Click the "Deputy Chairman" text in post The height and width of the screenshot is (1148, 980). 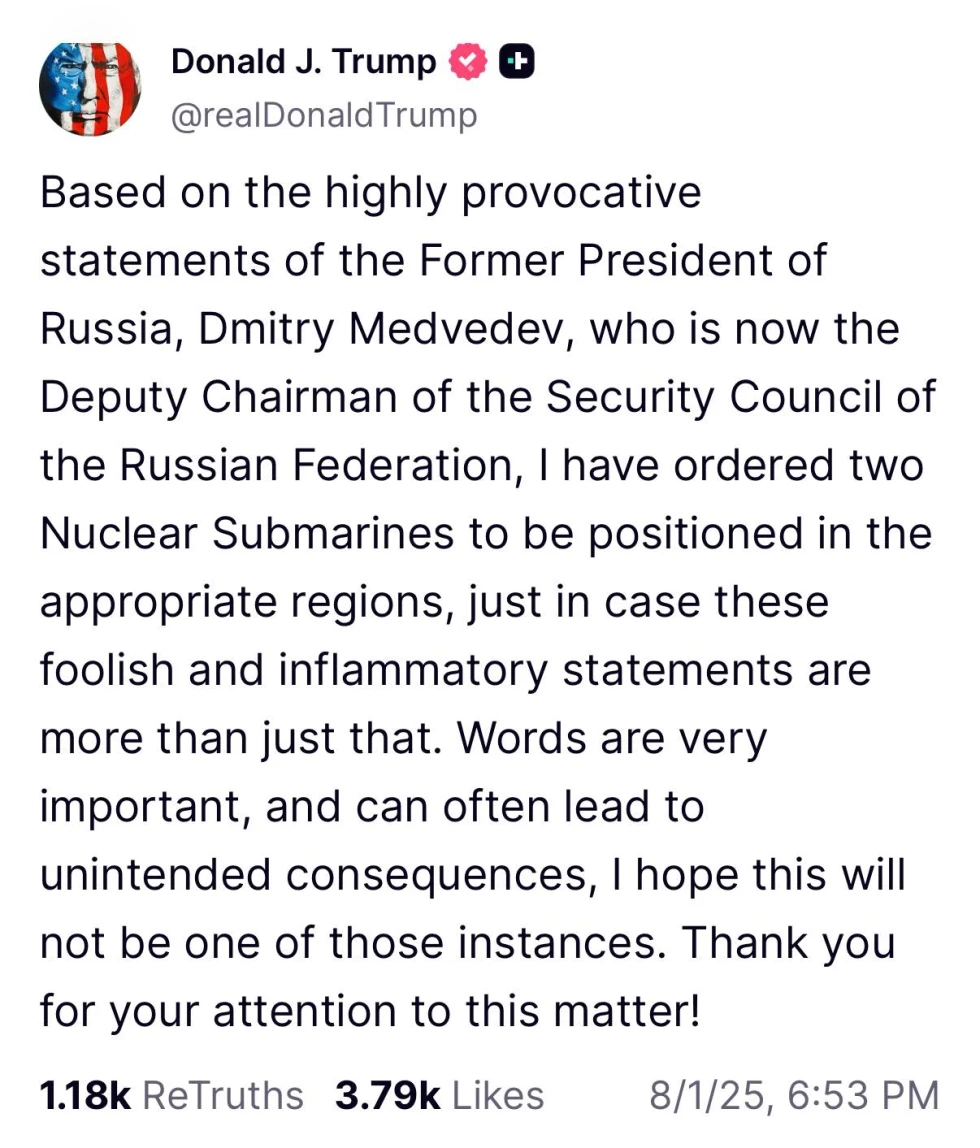click(x=219, y=398)
